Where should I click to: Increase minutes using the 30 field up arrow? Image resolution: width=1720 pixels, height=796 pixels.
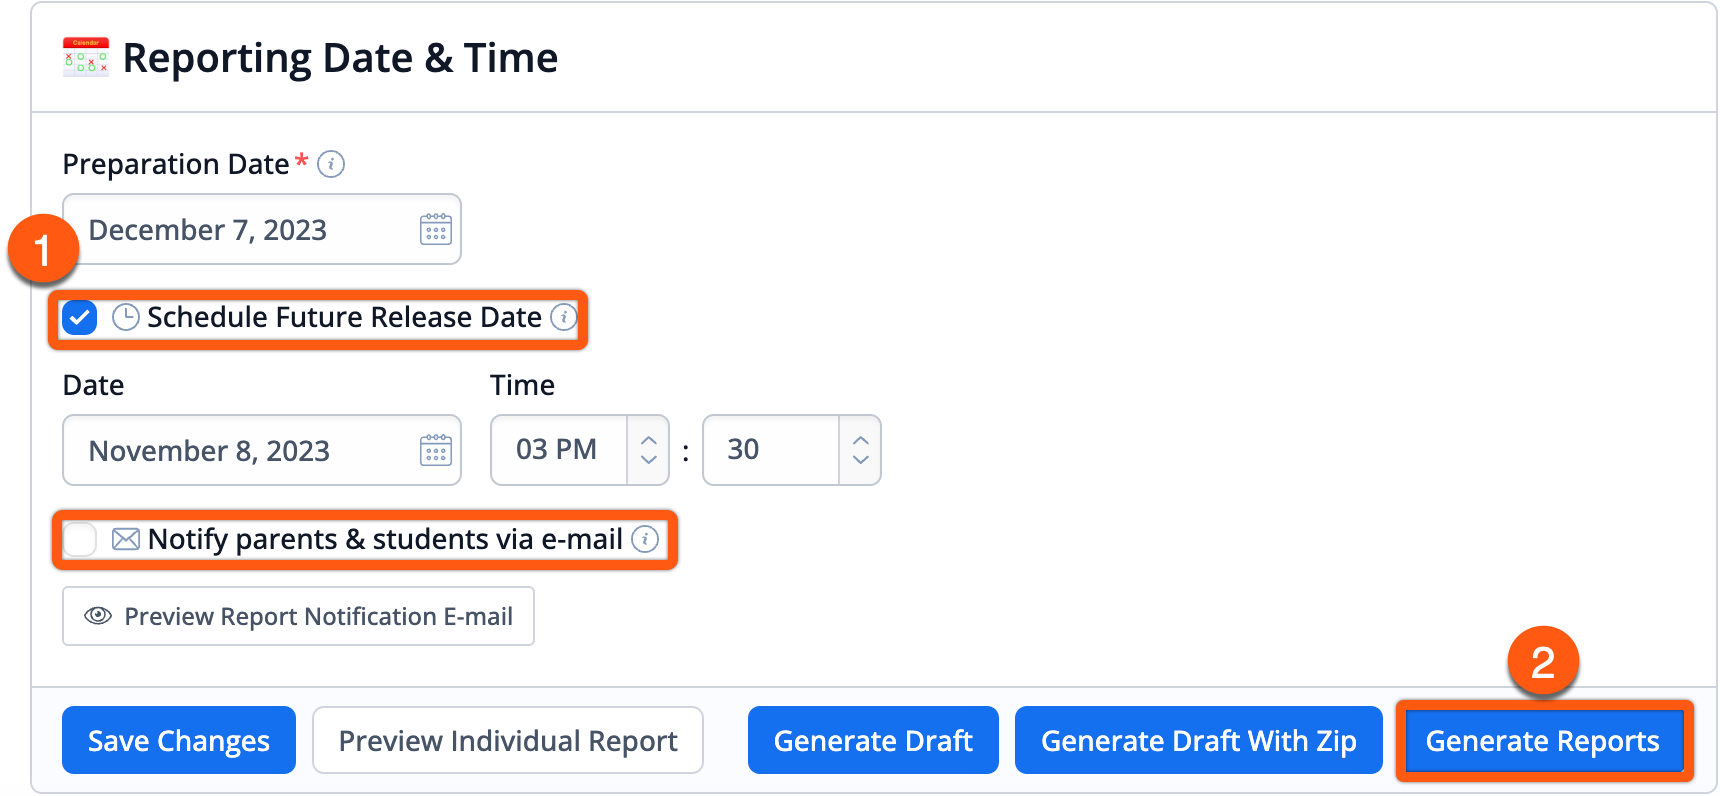[x=861, y=440]
